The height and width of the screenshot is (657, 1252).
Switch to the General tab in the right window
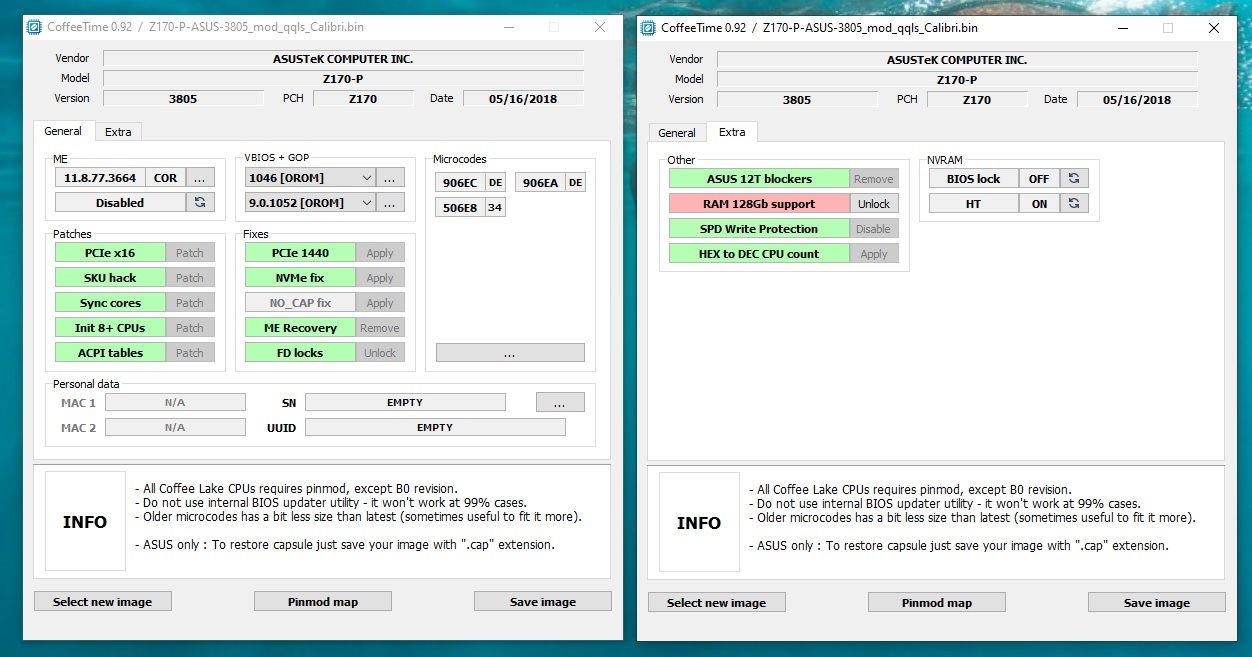(677, 133)
